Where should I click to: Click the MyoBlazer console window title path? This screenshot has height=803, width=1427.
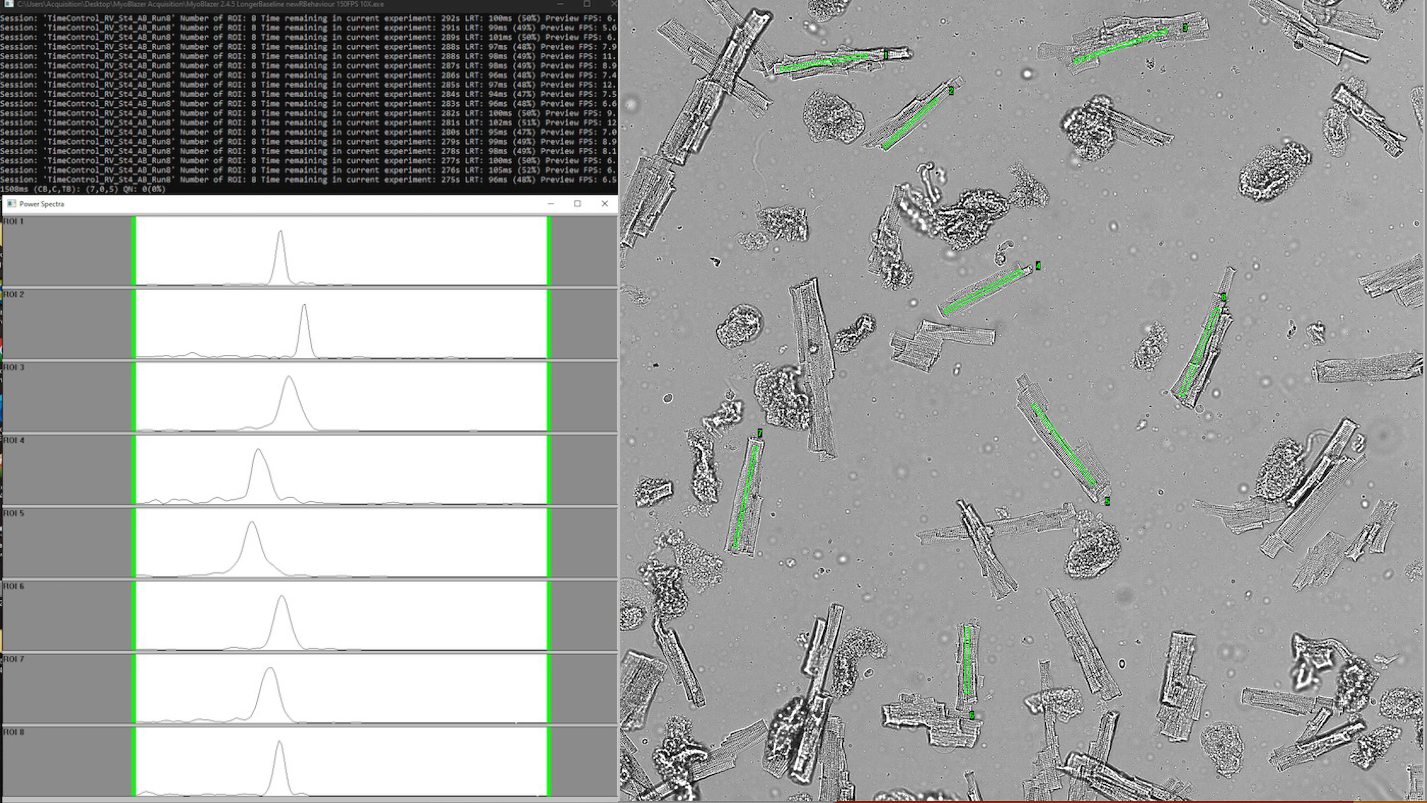[200, 4]
